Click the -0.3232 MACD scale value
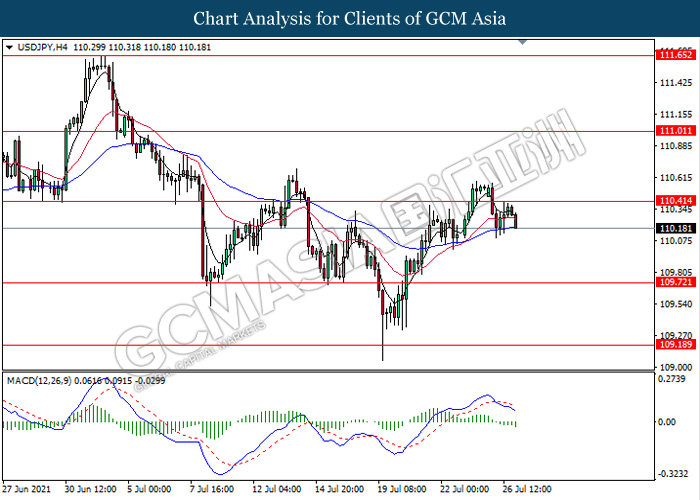 click(x=673, y=474)
